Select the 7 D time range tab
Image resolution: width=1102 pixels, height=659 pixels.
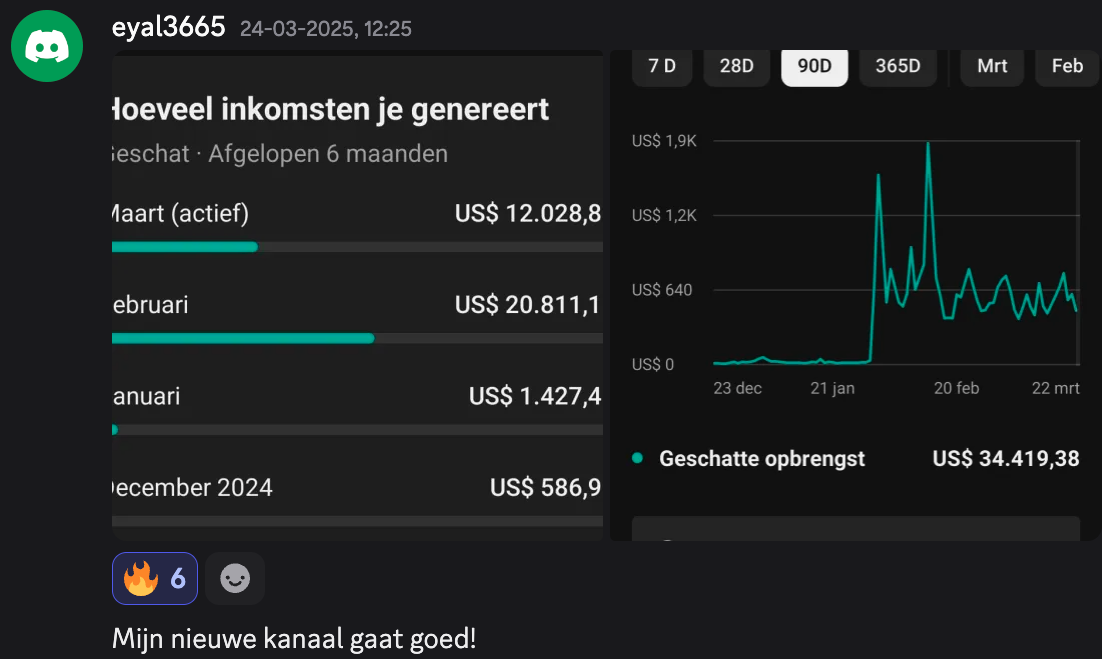pyautogui.click(x=662, y=66)
